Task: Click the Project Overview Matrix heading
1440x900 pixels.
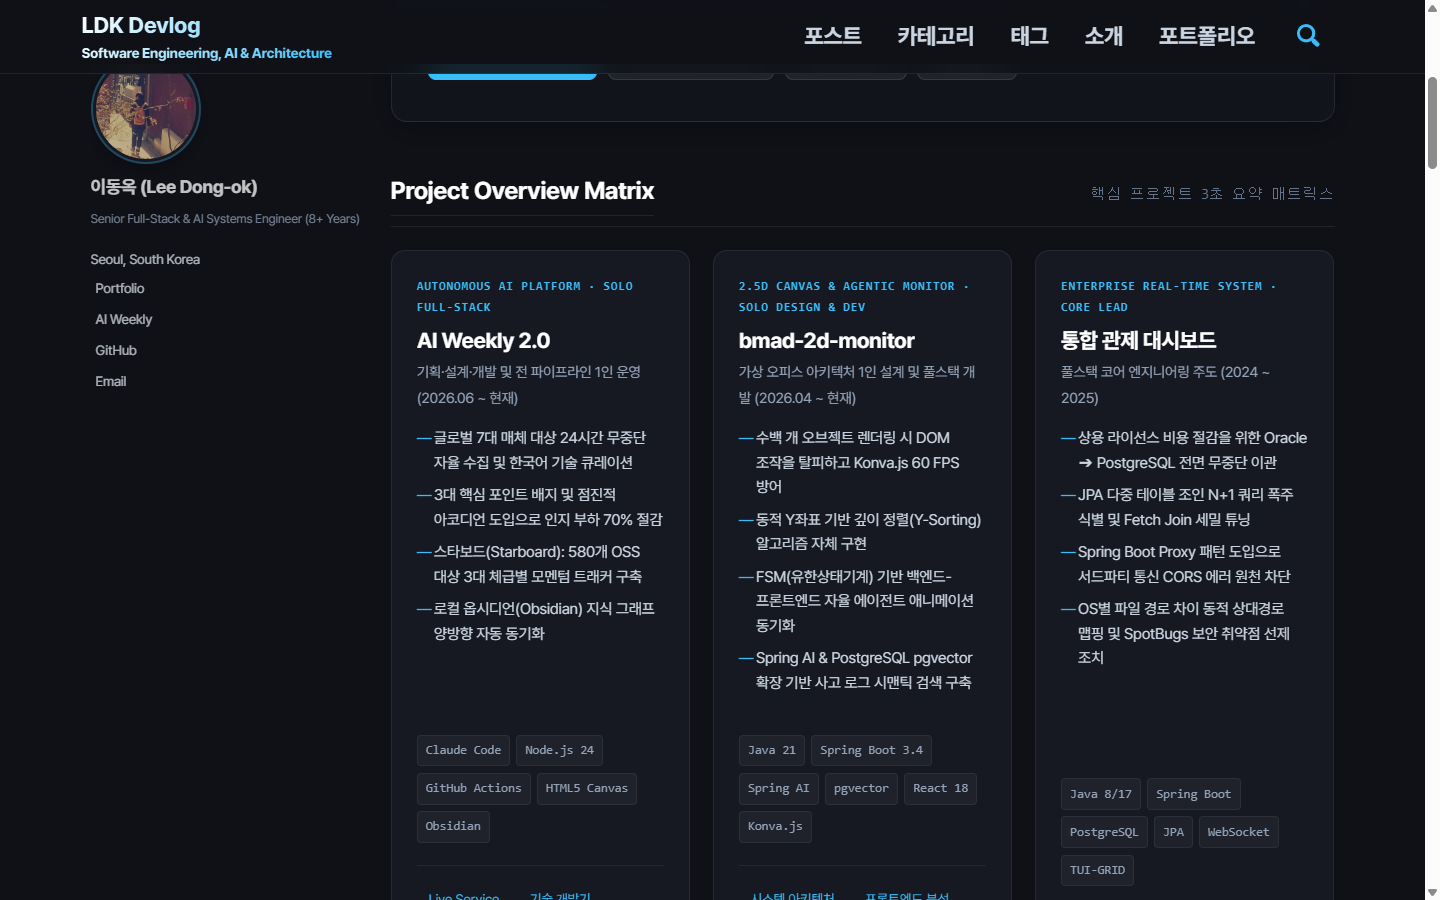Action: 522,191
